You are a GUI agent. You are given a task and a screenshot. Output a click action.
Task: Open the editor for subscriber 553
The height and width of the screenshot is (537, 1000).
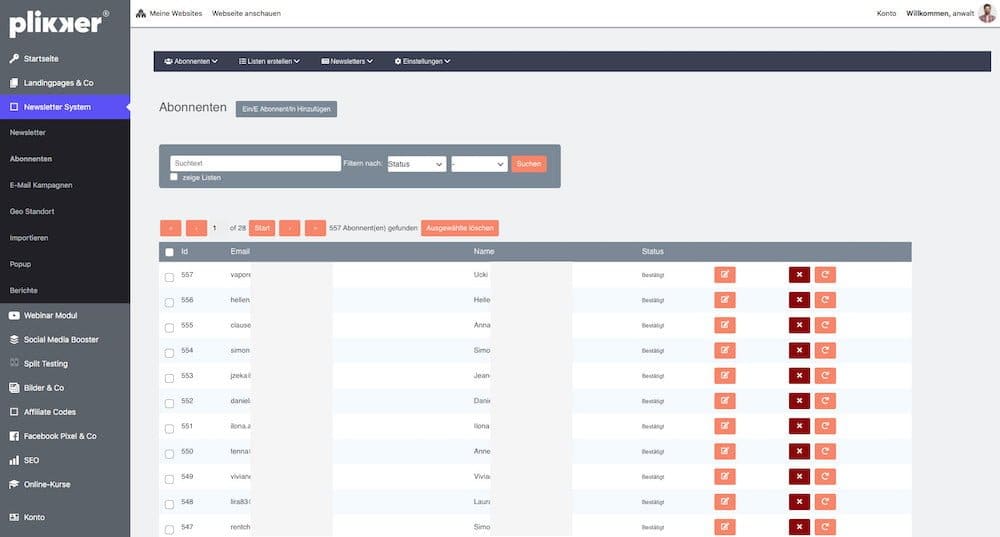724,376
